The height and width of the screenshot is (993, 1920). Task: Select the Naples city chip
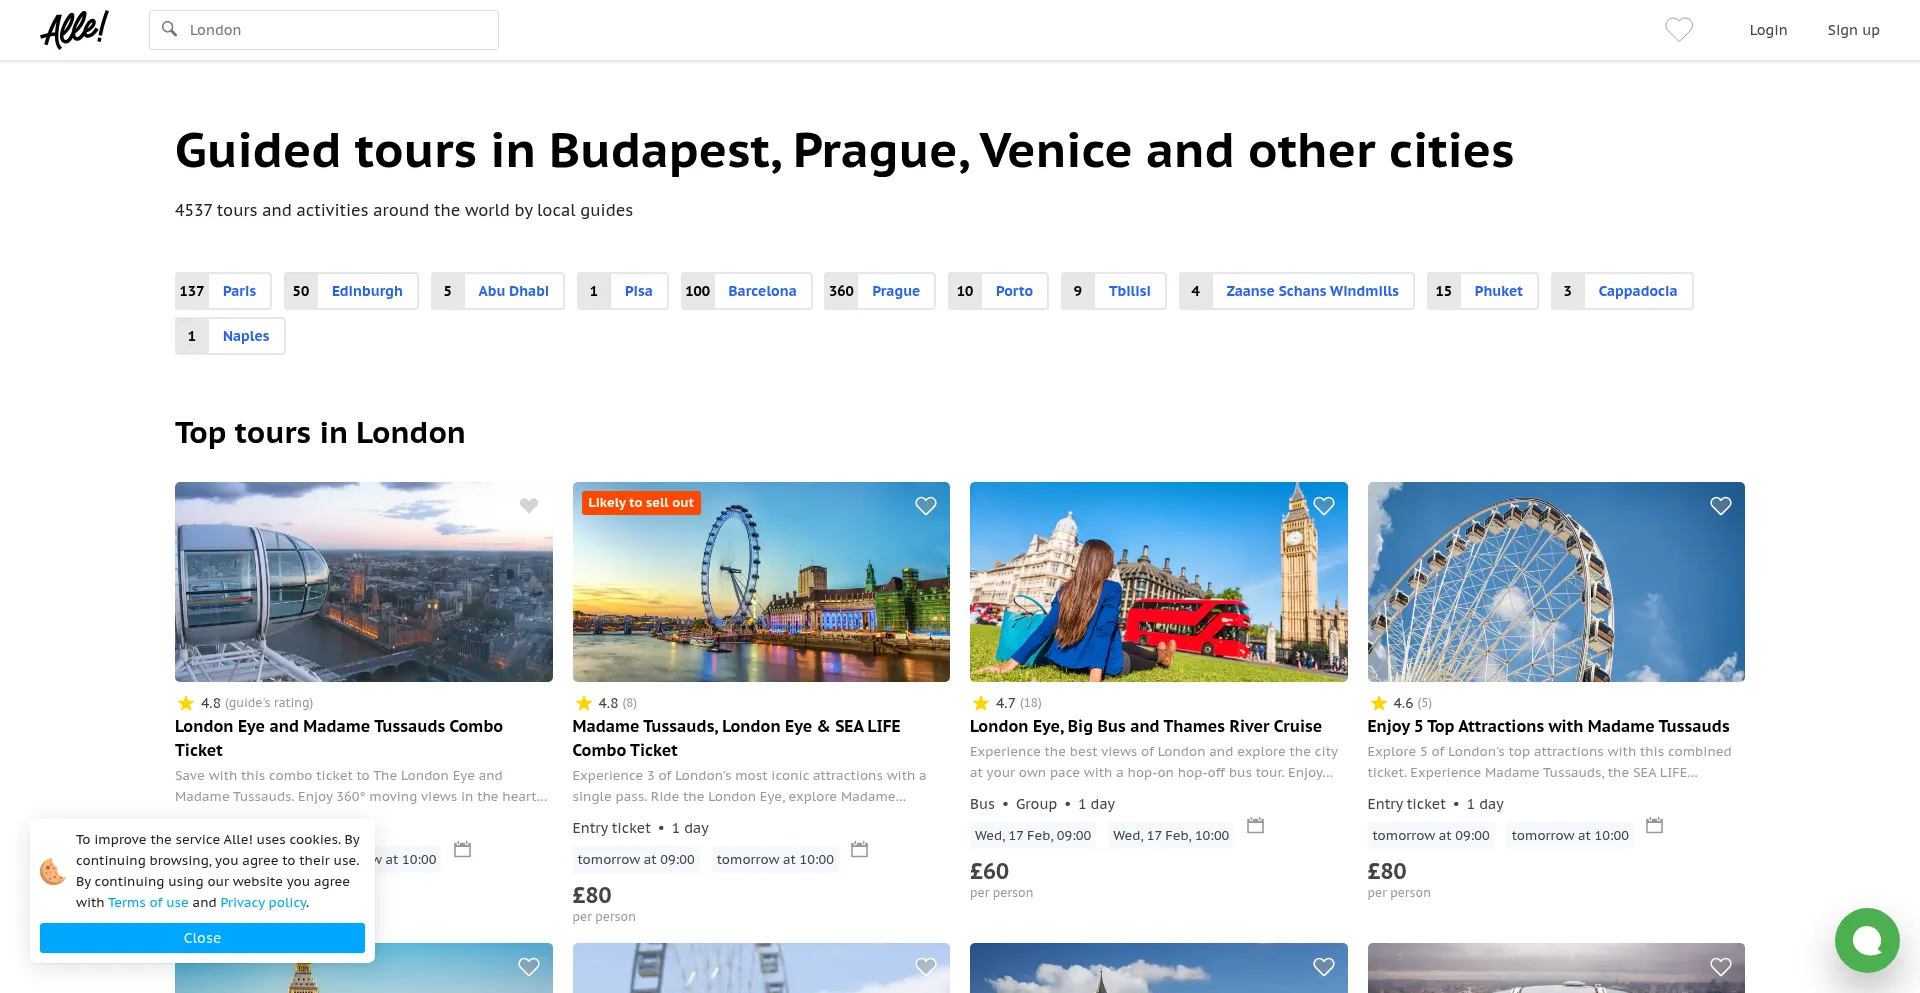point(230,336)
